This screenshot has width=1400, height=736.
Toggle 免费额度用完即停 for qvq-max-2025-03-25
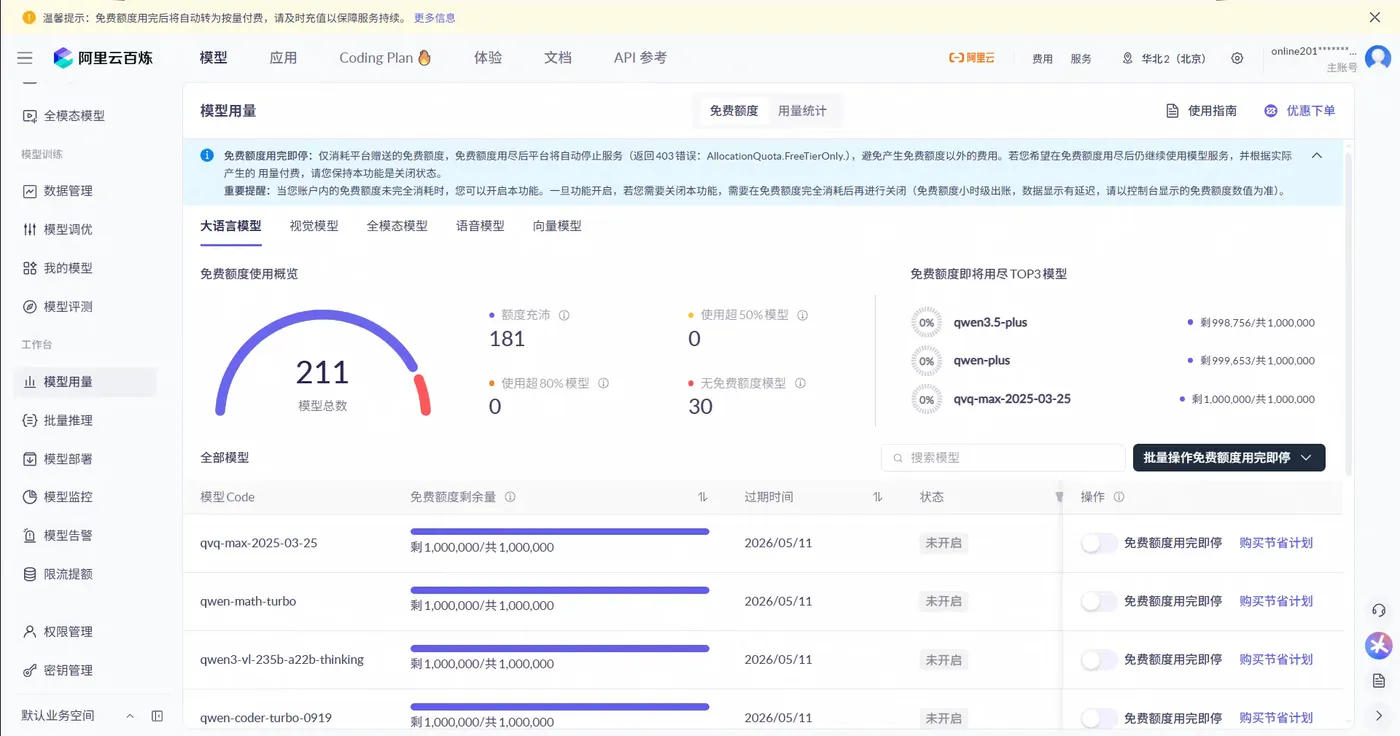coord(1099,543)
